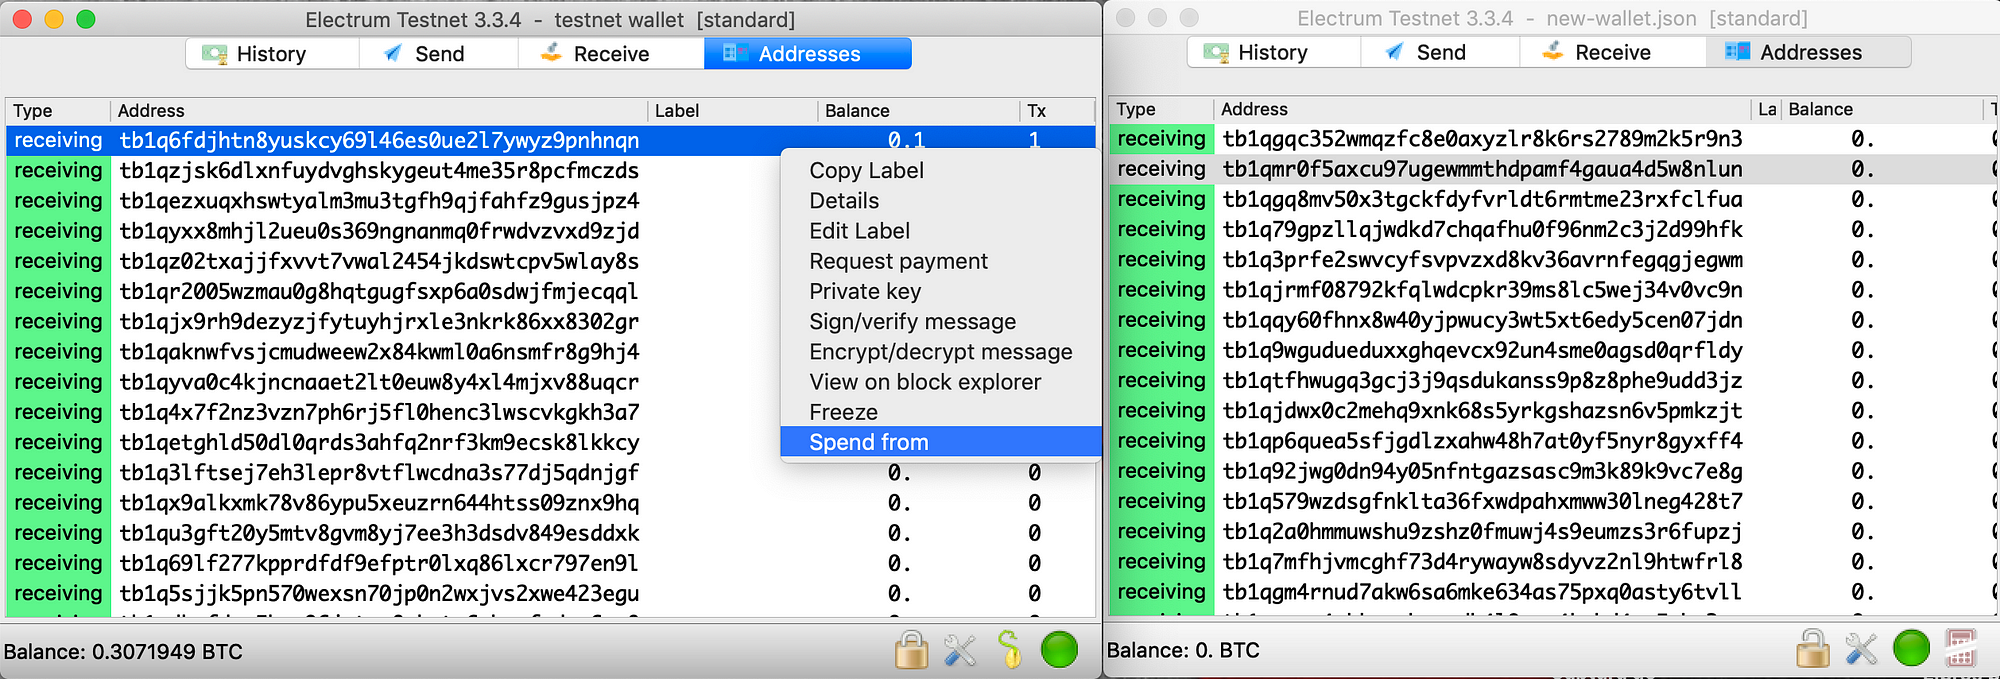The height and width of the screenshot is (679, 2000).
Task: Open network status green circle, testnet wallet
Action: [x=1059, y=650]
